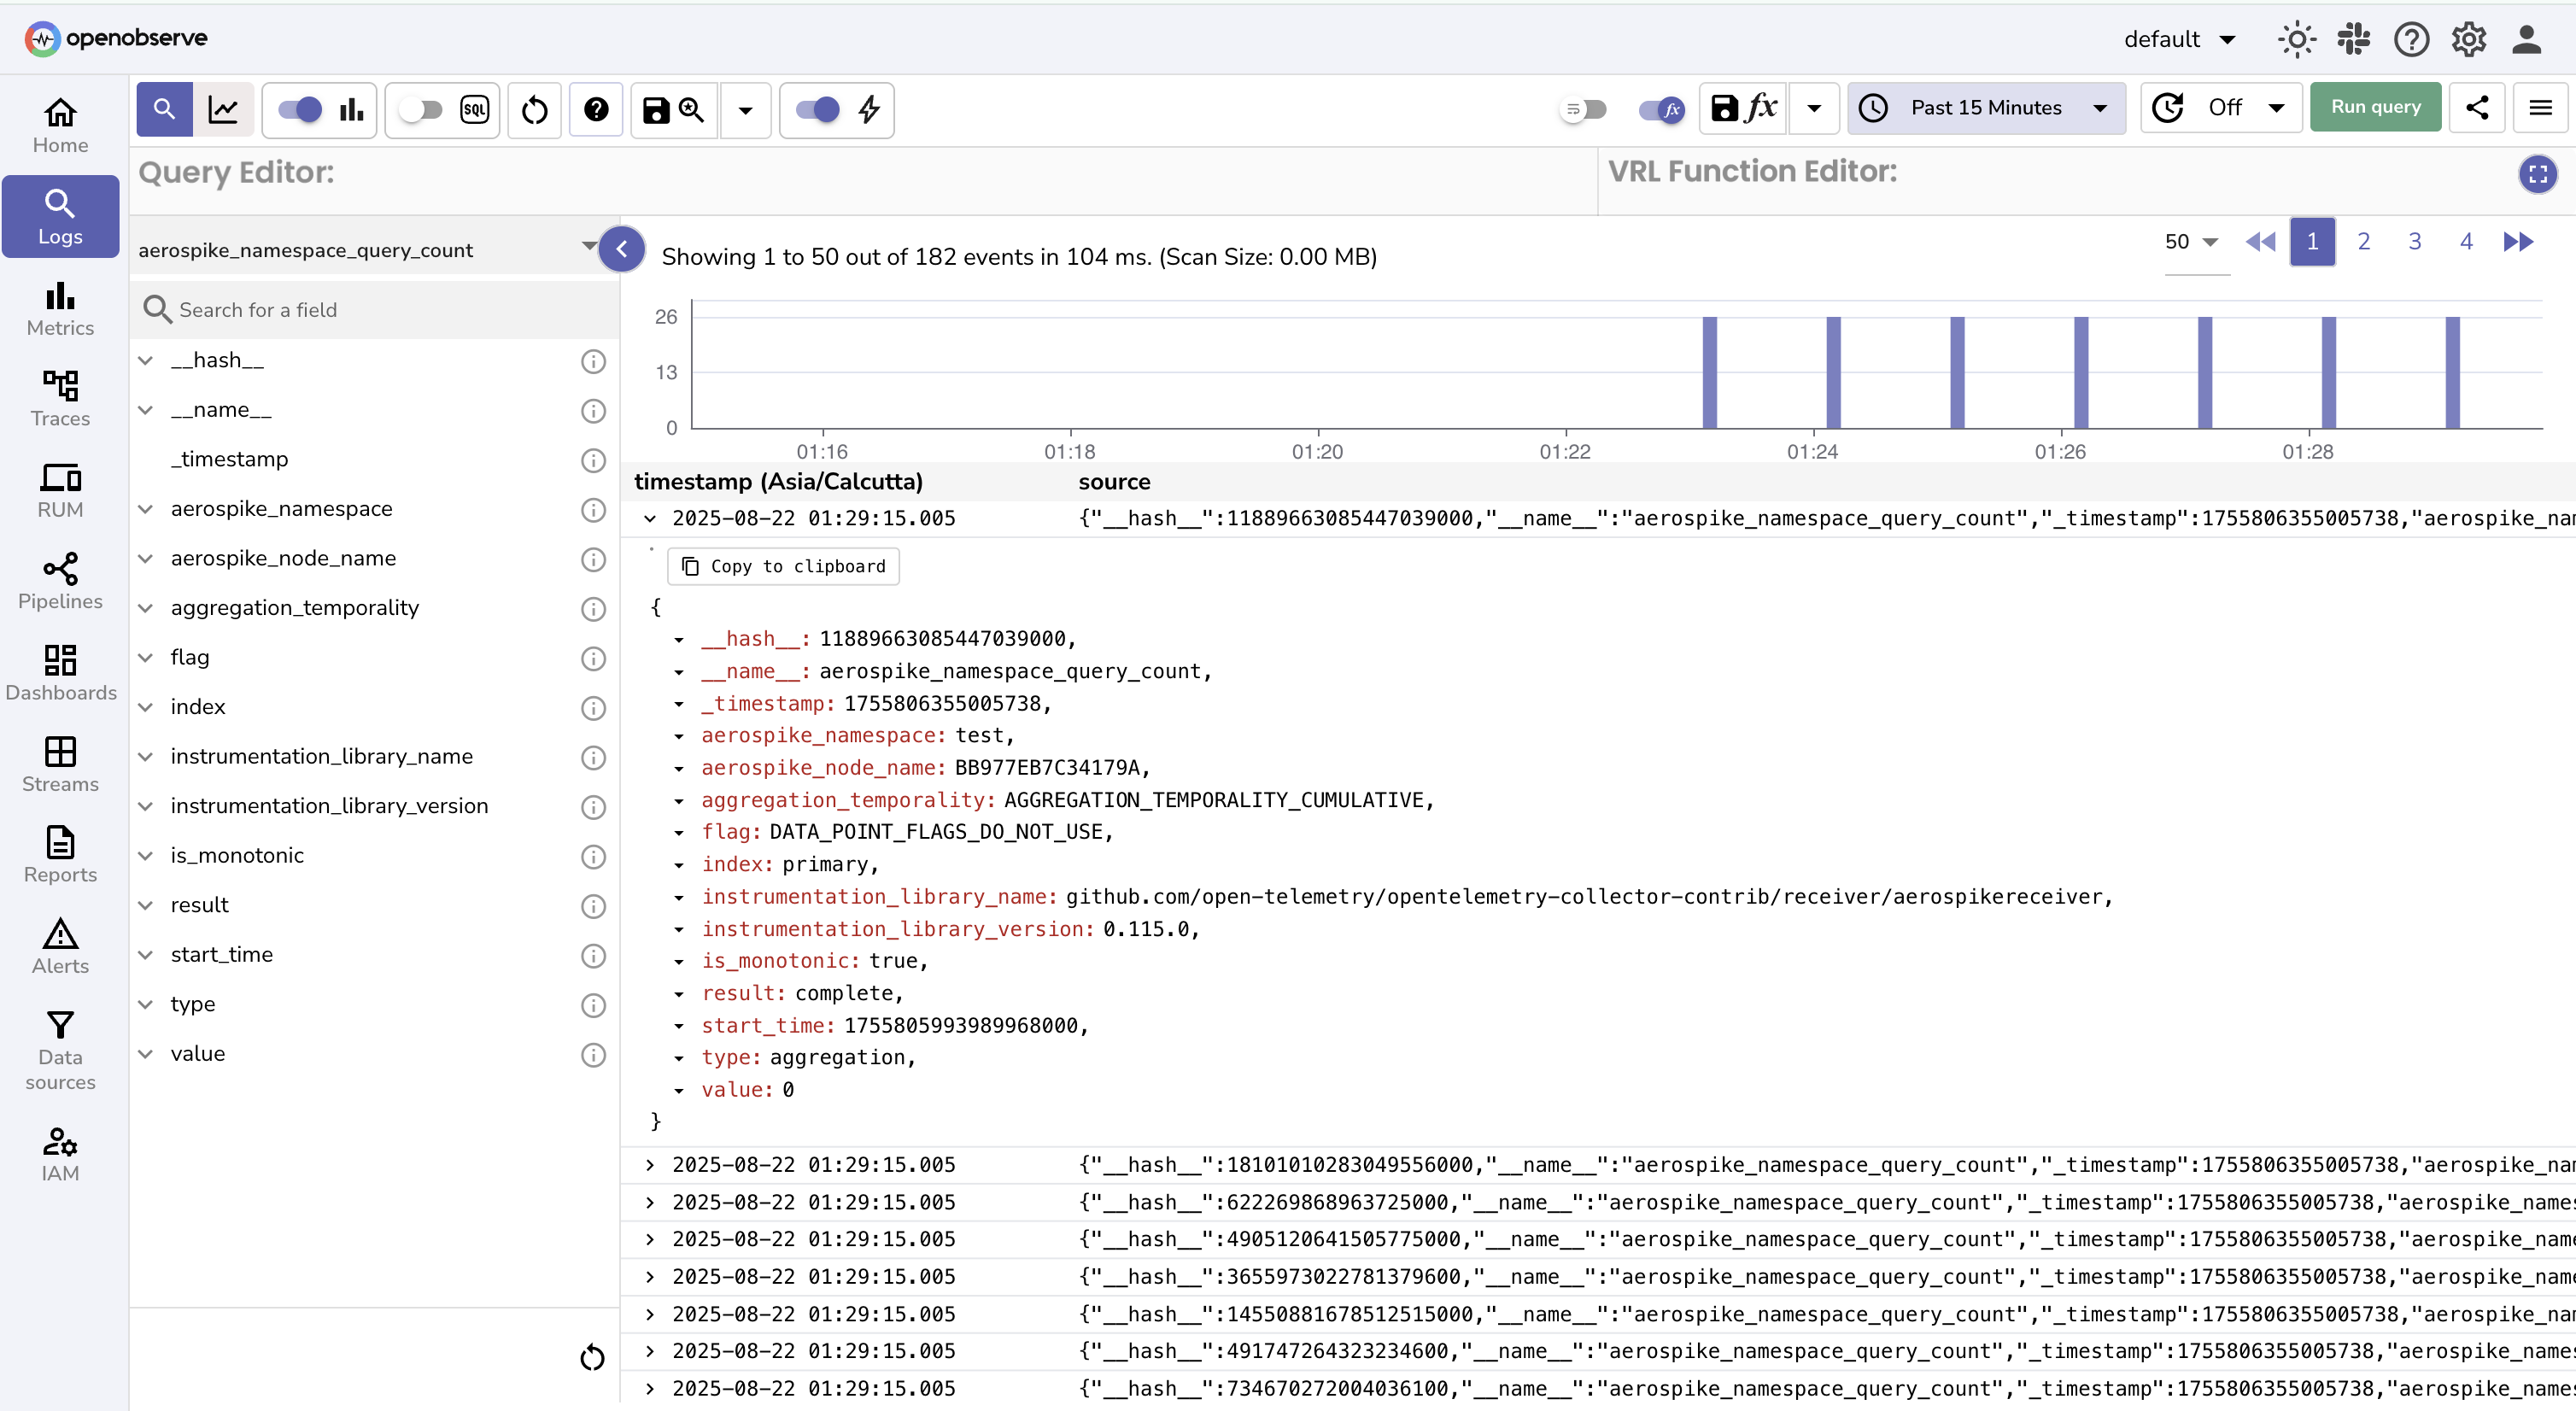
Task: Click the refresh query results icon
Action: point(534,110)
